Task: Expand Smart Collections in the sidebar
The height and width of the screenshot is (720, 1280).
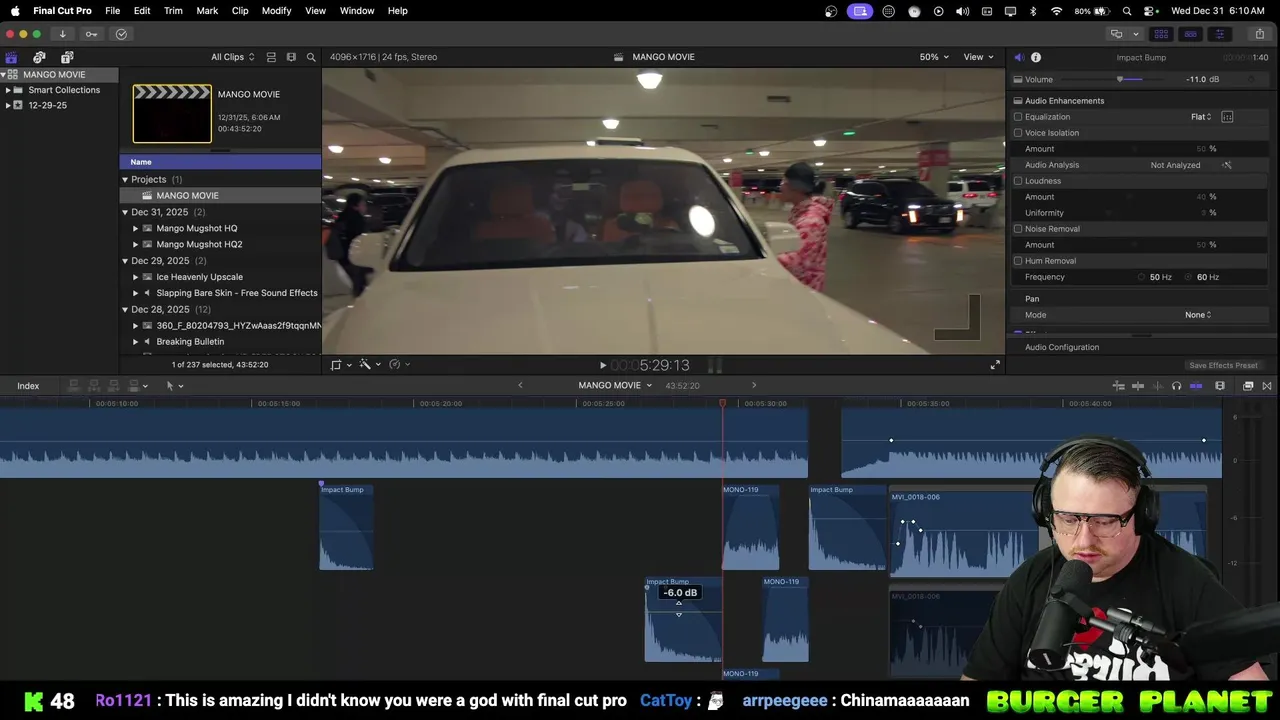Action: point(8,90)
